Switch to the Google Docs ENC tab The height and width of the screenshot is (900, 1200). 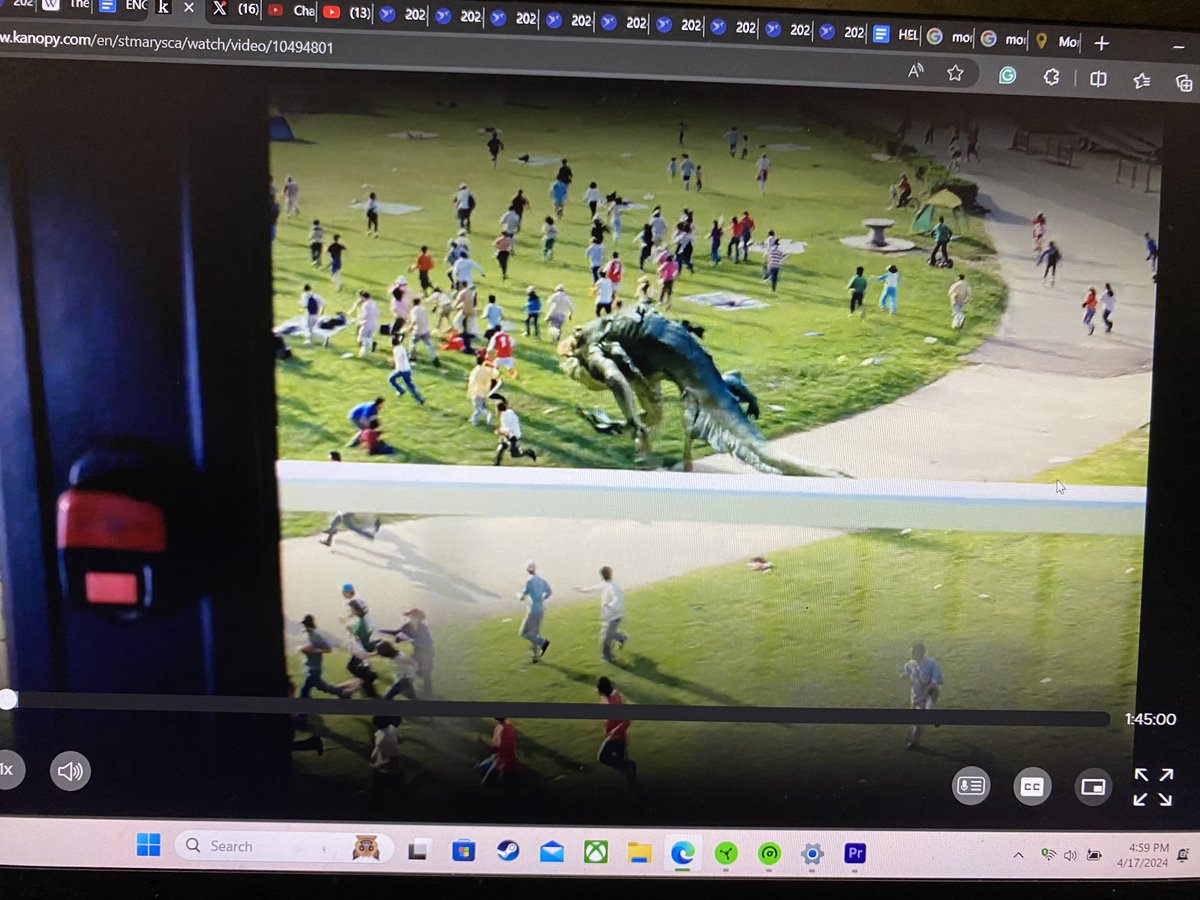tap(122, 5)
